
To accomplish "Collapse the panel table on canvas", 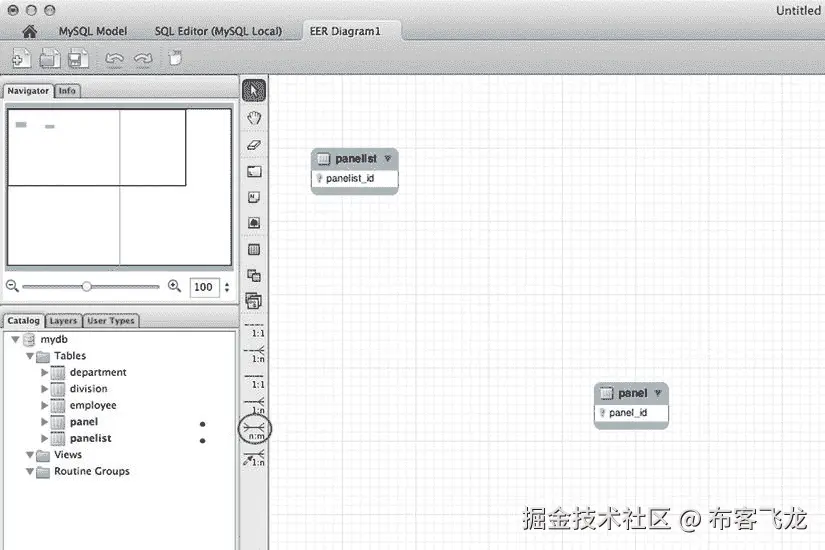I will [x=658, y=393].
